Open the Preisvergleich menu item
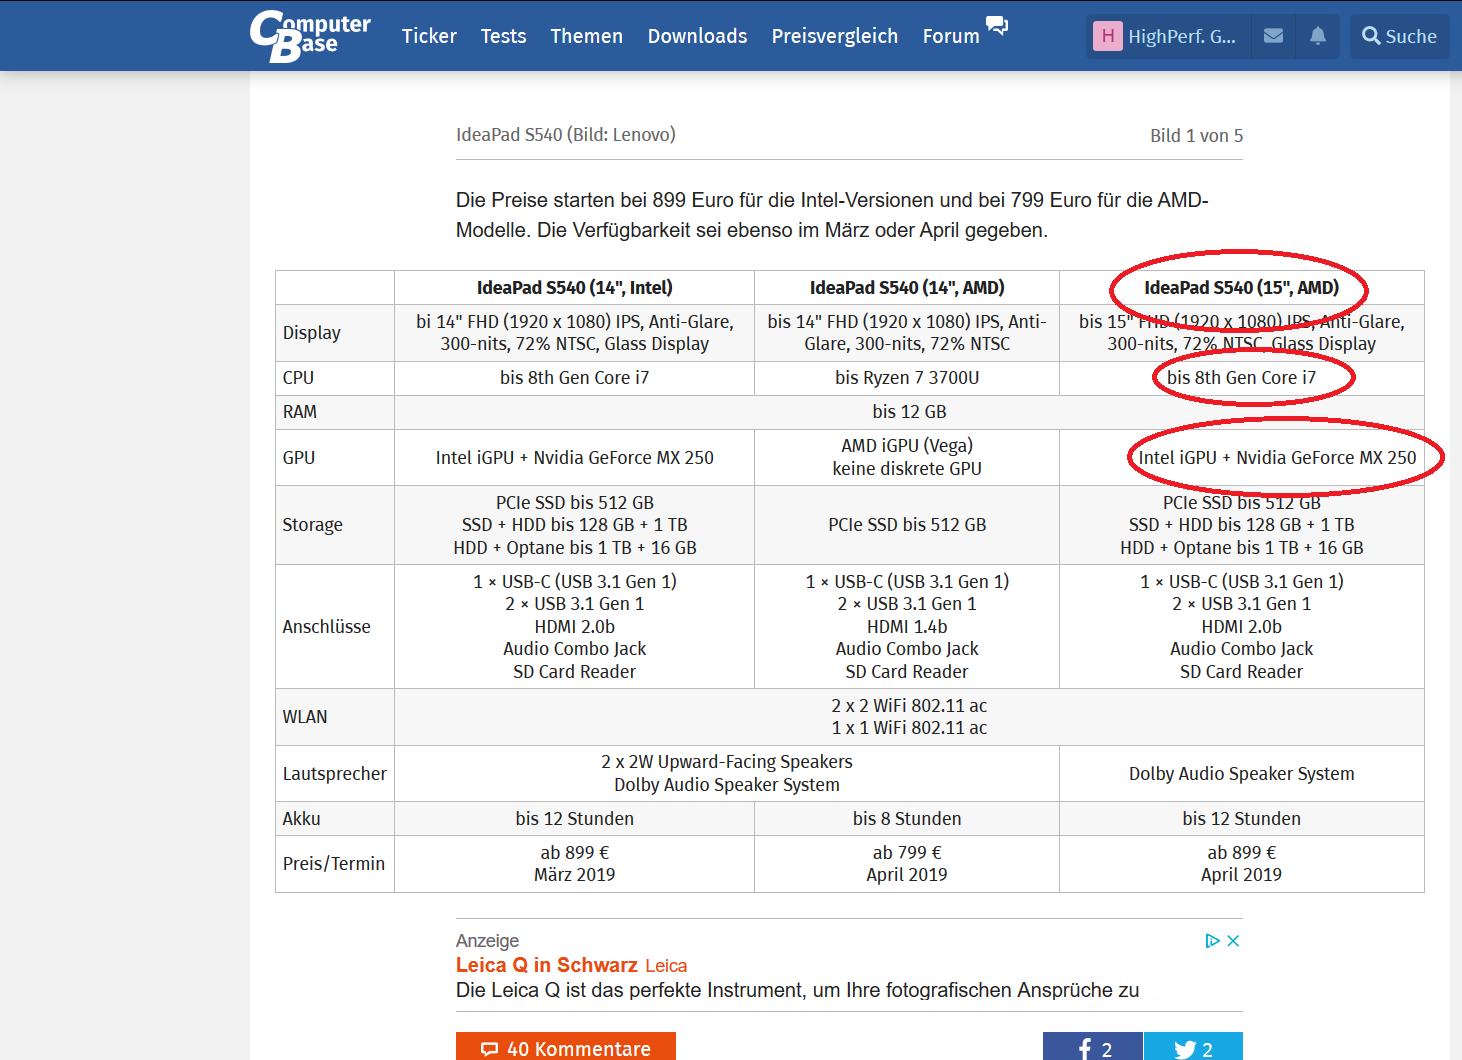The height and width of the screenshot is (1060, 1462). (834, 36)
